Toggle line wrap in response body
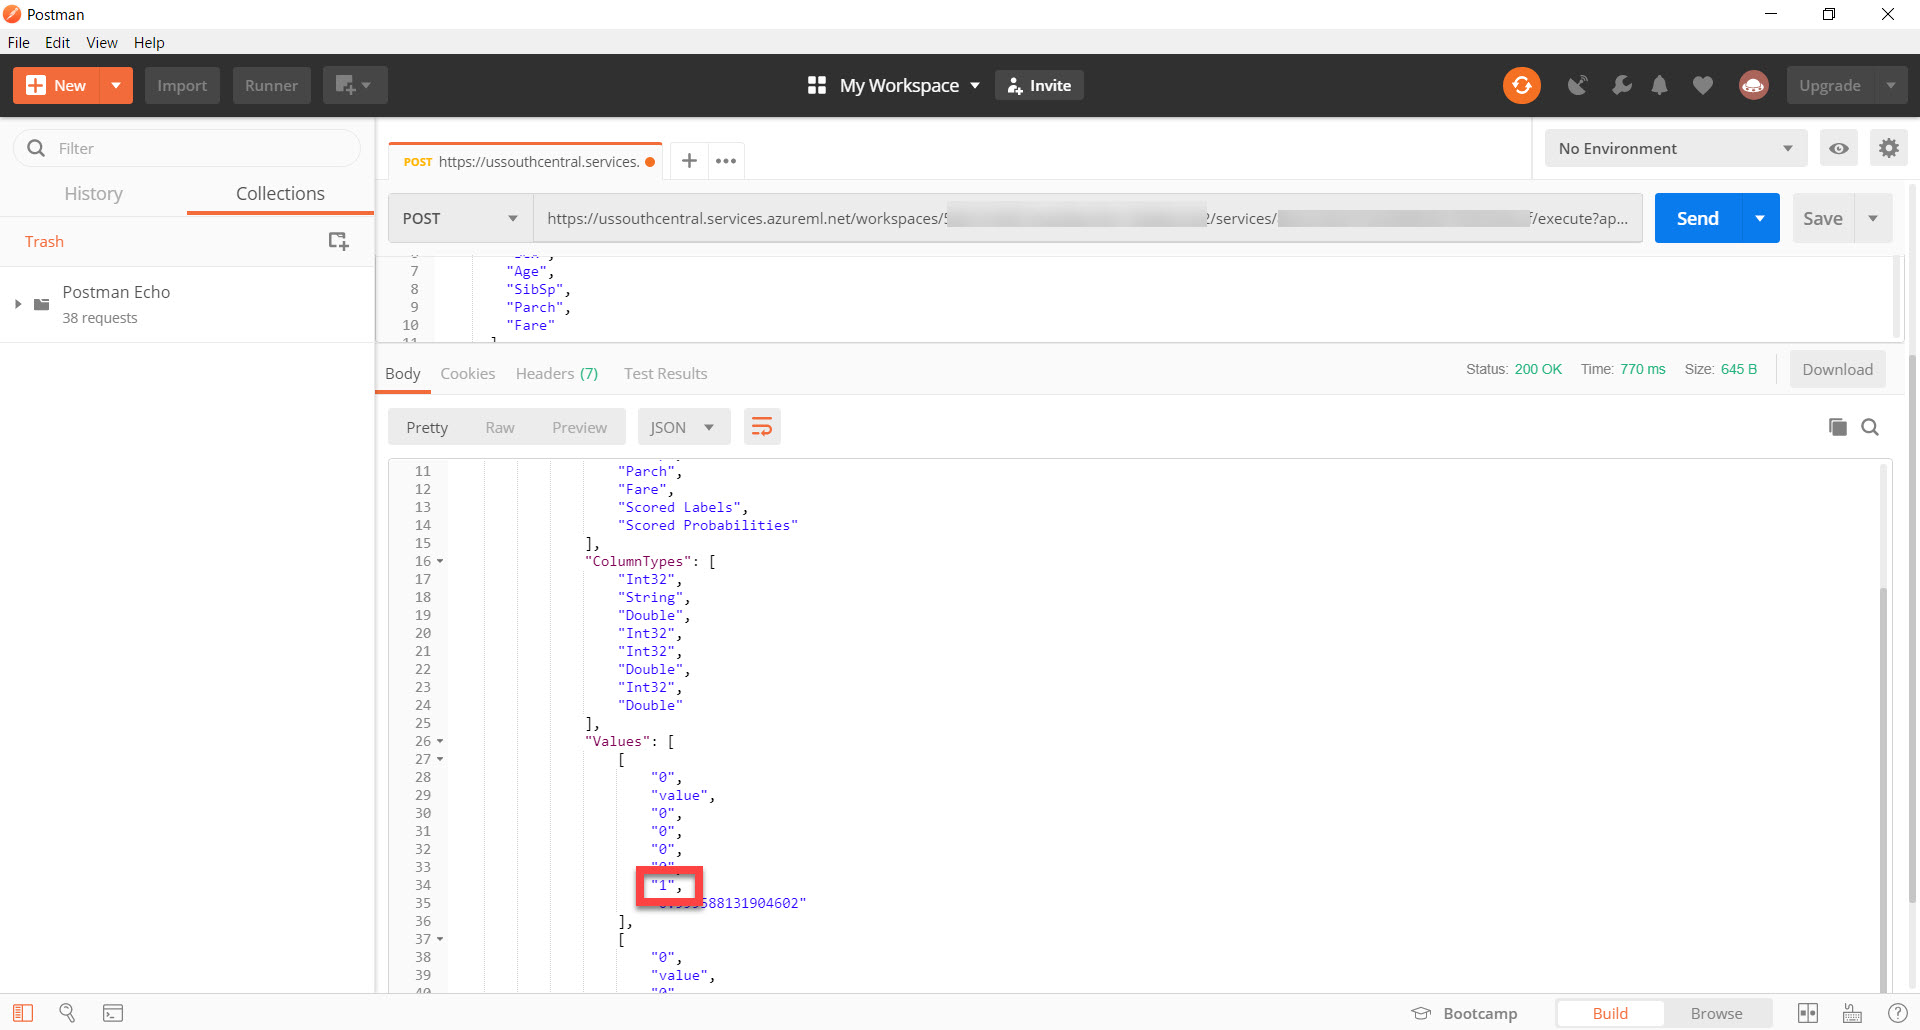Screen dimensions: 1920x1030 762,427
